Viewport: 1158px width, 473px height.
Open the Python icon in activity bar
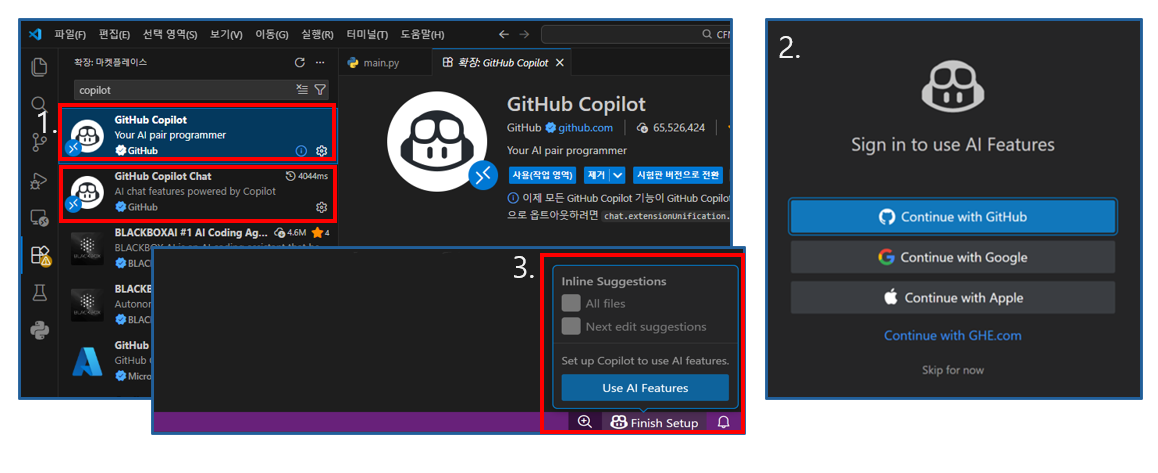[x=39, y=330]
